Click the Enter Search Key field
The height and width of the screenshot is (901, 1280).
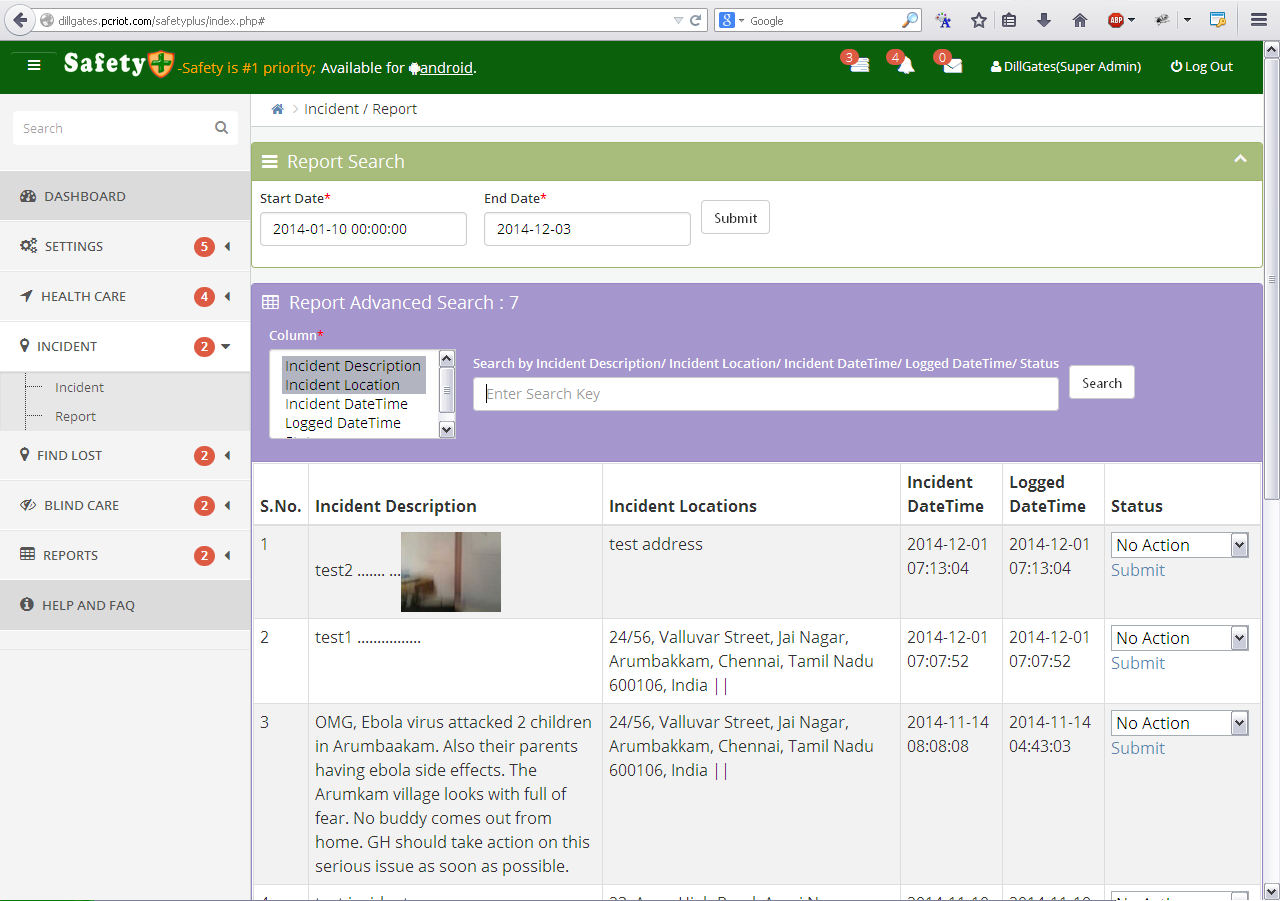(765, 394)
